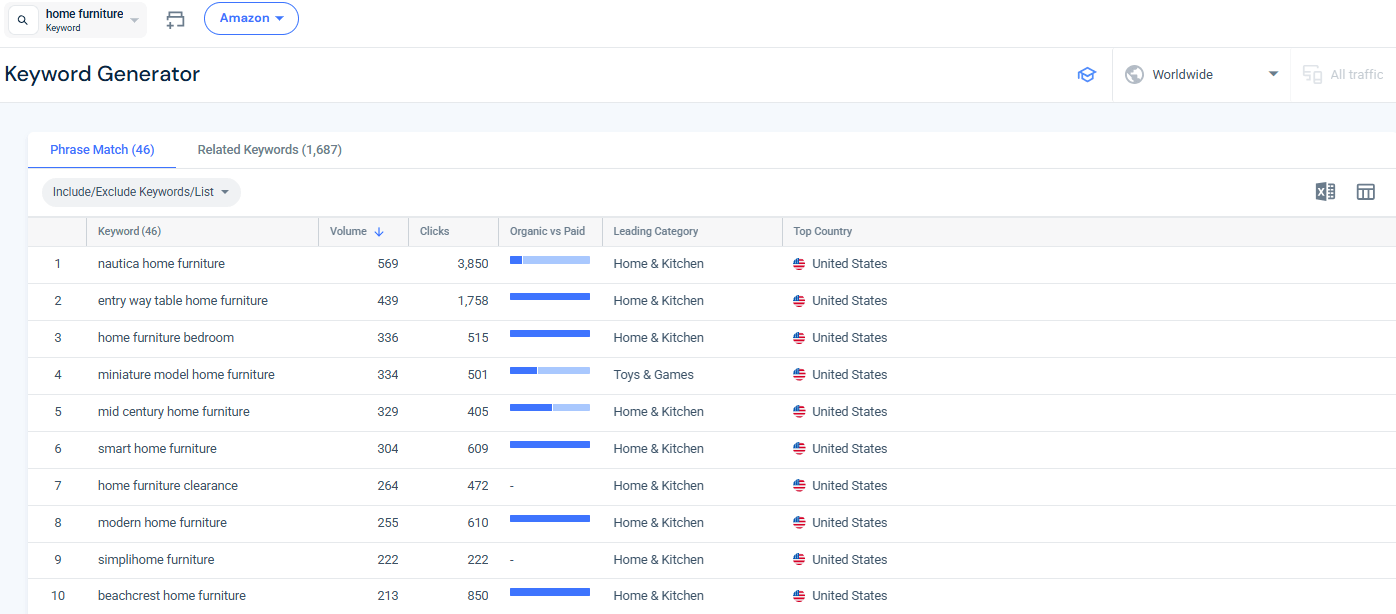Open the column settings icon

(x=1366, y=192)
